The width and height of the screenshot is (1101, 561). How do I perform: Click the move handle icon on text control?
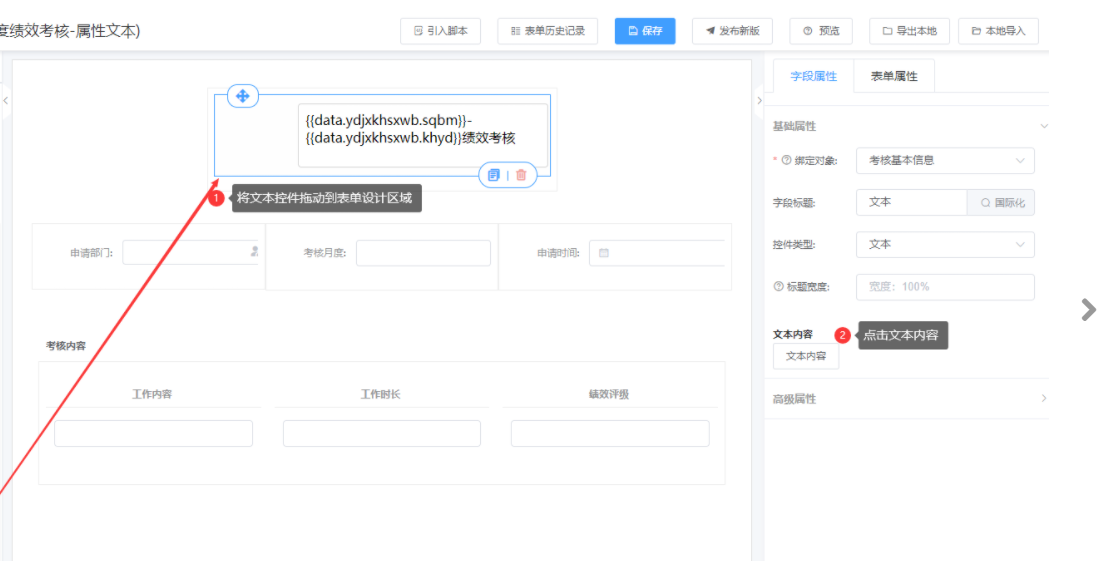point(242,96)
